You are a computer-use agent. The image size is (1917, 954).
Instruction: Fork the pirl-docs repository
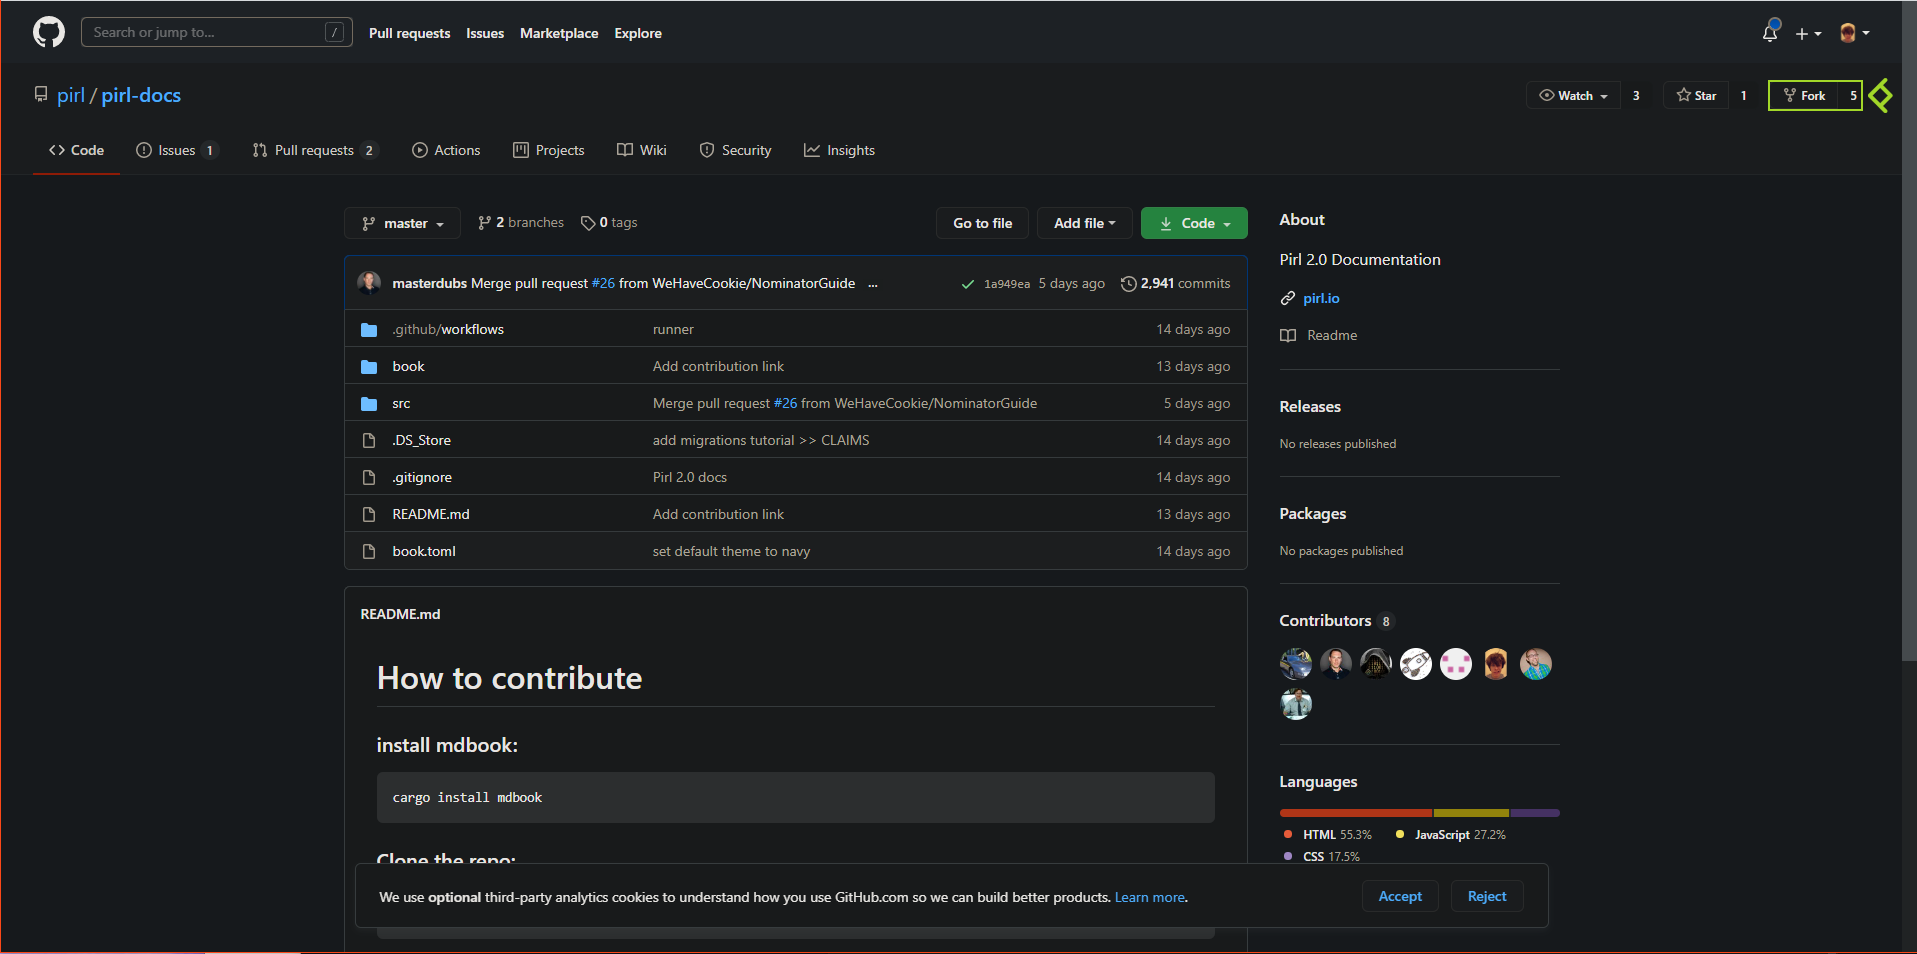pyautogui.click(x=1805, y=95)
